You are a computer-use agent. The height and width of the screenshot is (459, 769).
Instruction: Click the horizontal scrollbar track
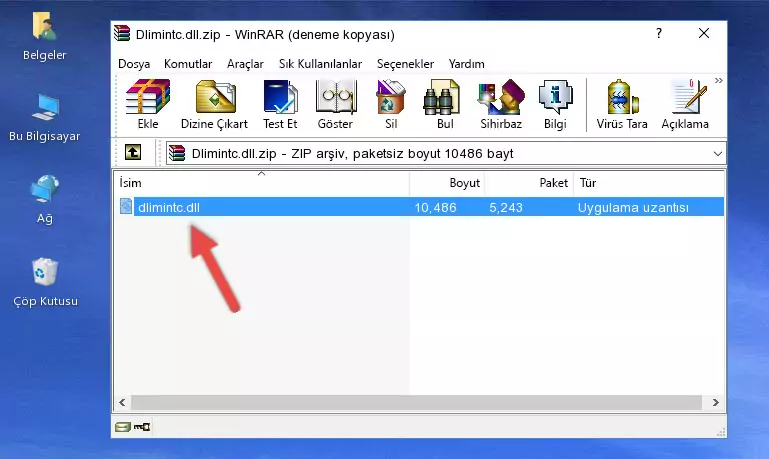pos(416,403)
